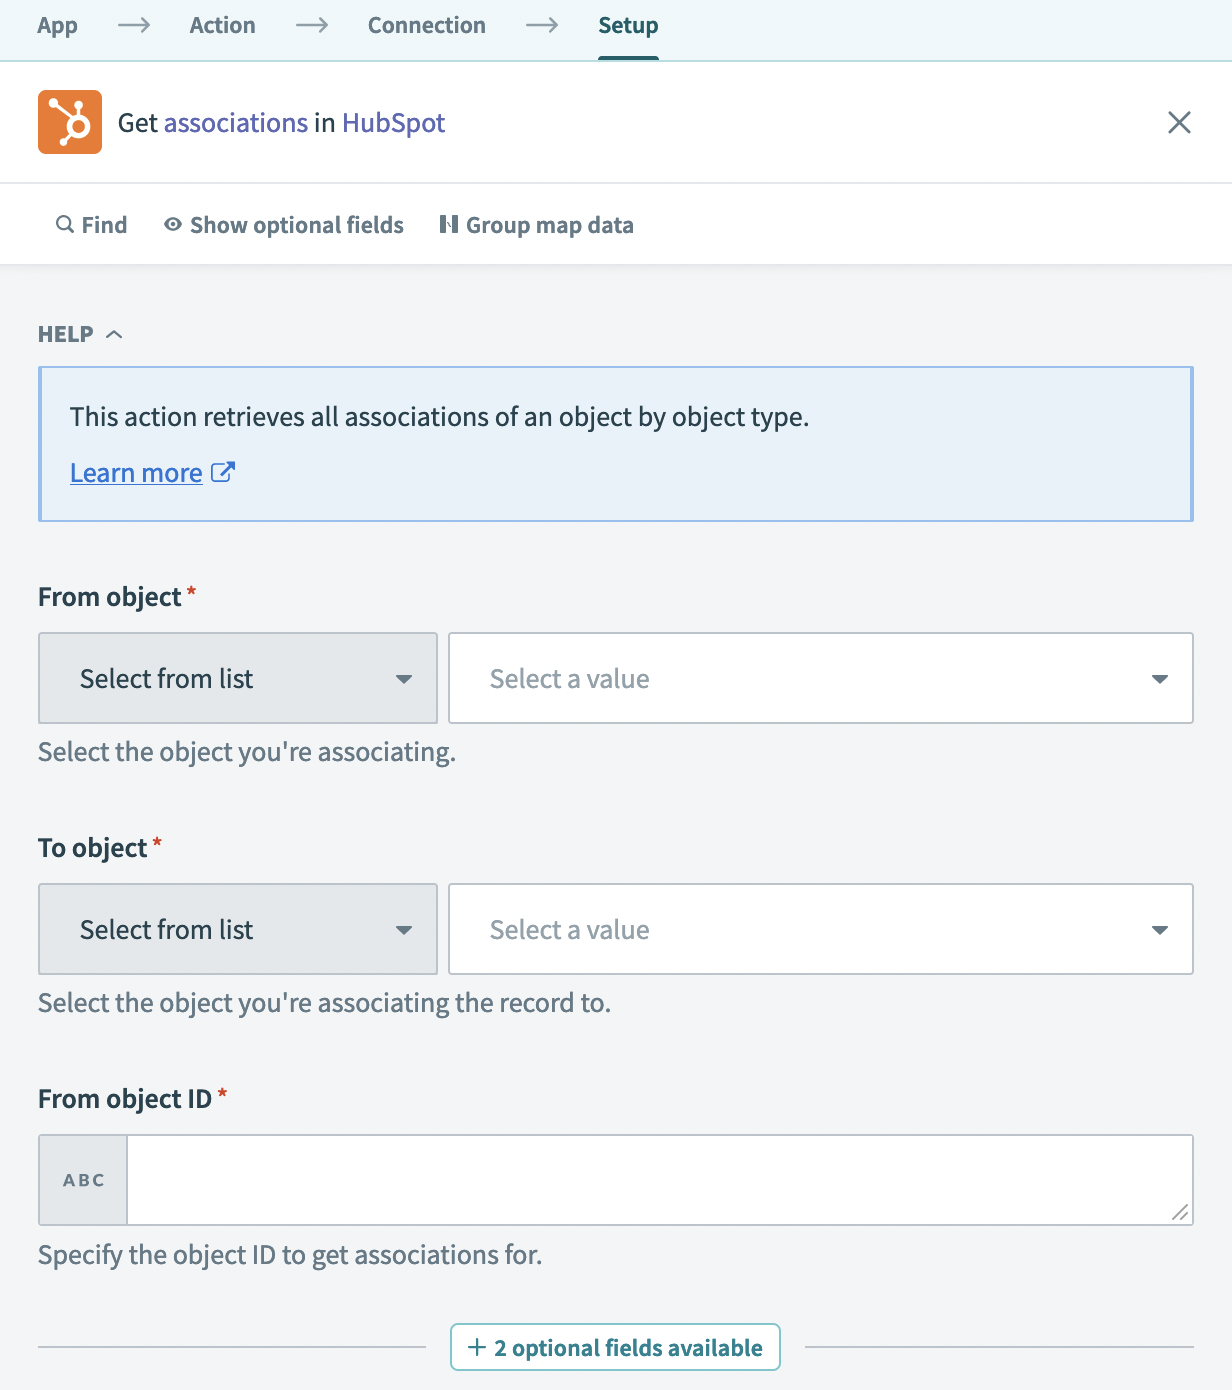Select the Setup step tab
This screenshot has height=1390, width=1232.
[x=628, y=26]
